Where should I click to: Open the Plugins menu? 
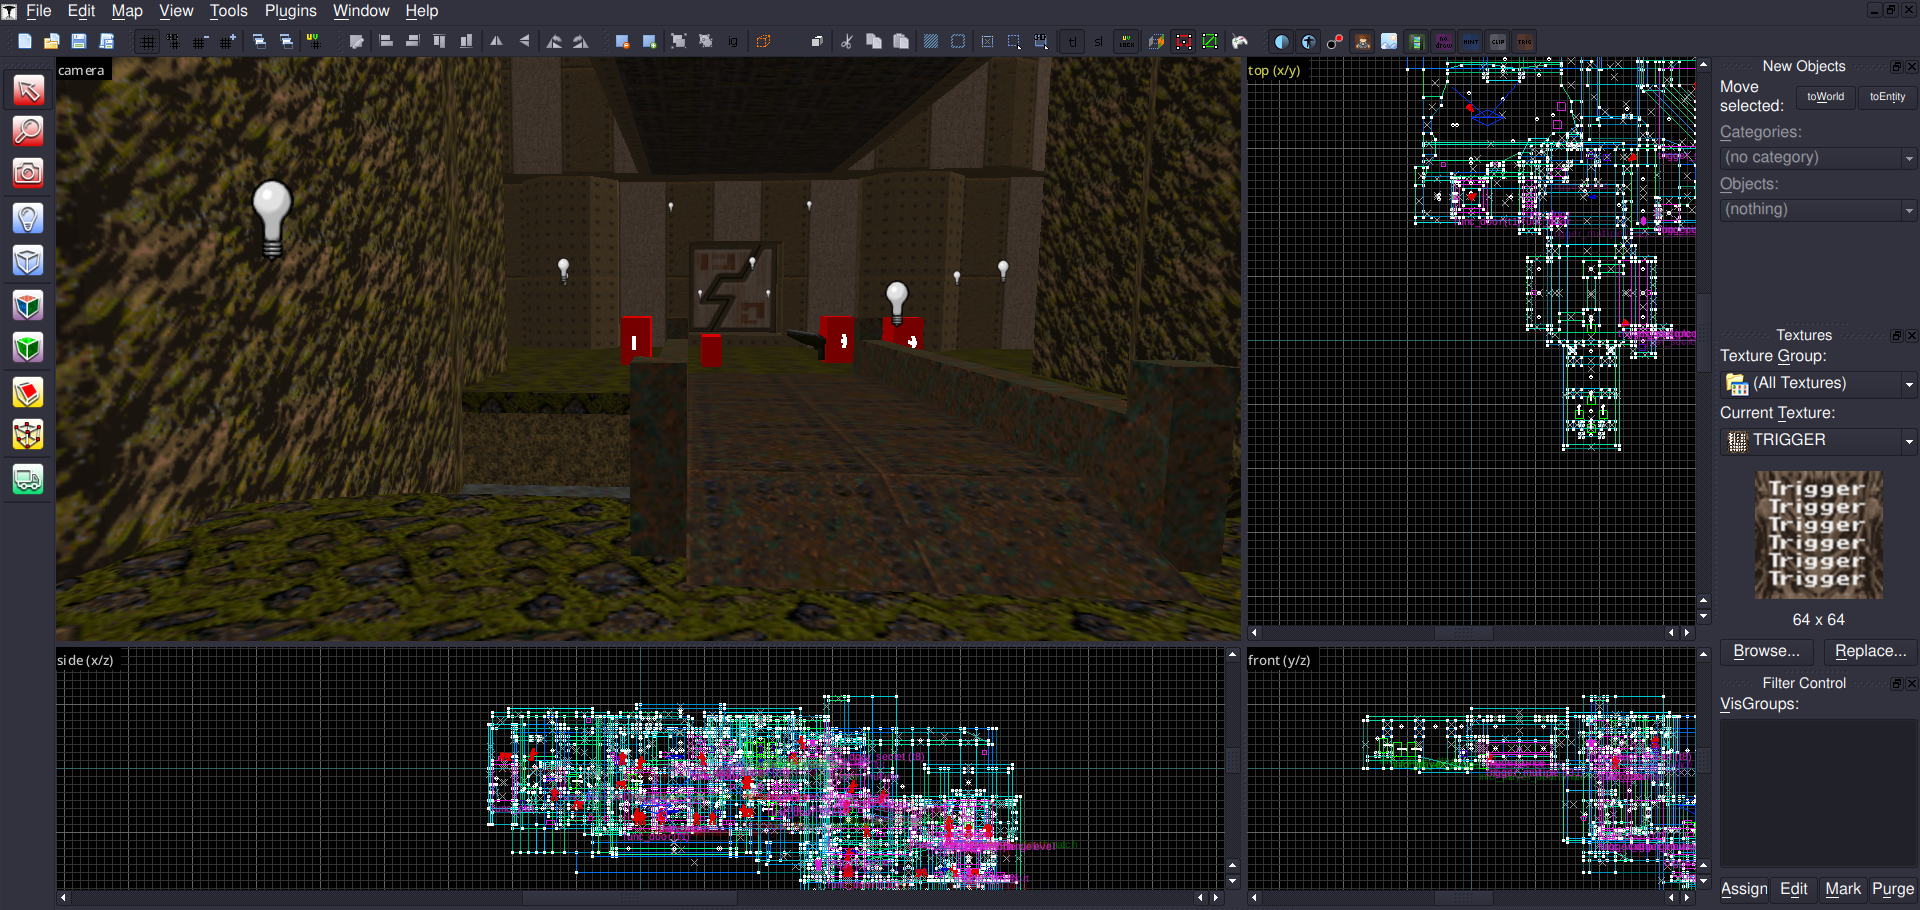click(290, 11)
